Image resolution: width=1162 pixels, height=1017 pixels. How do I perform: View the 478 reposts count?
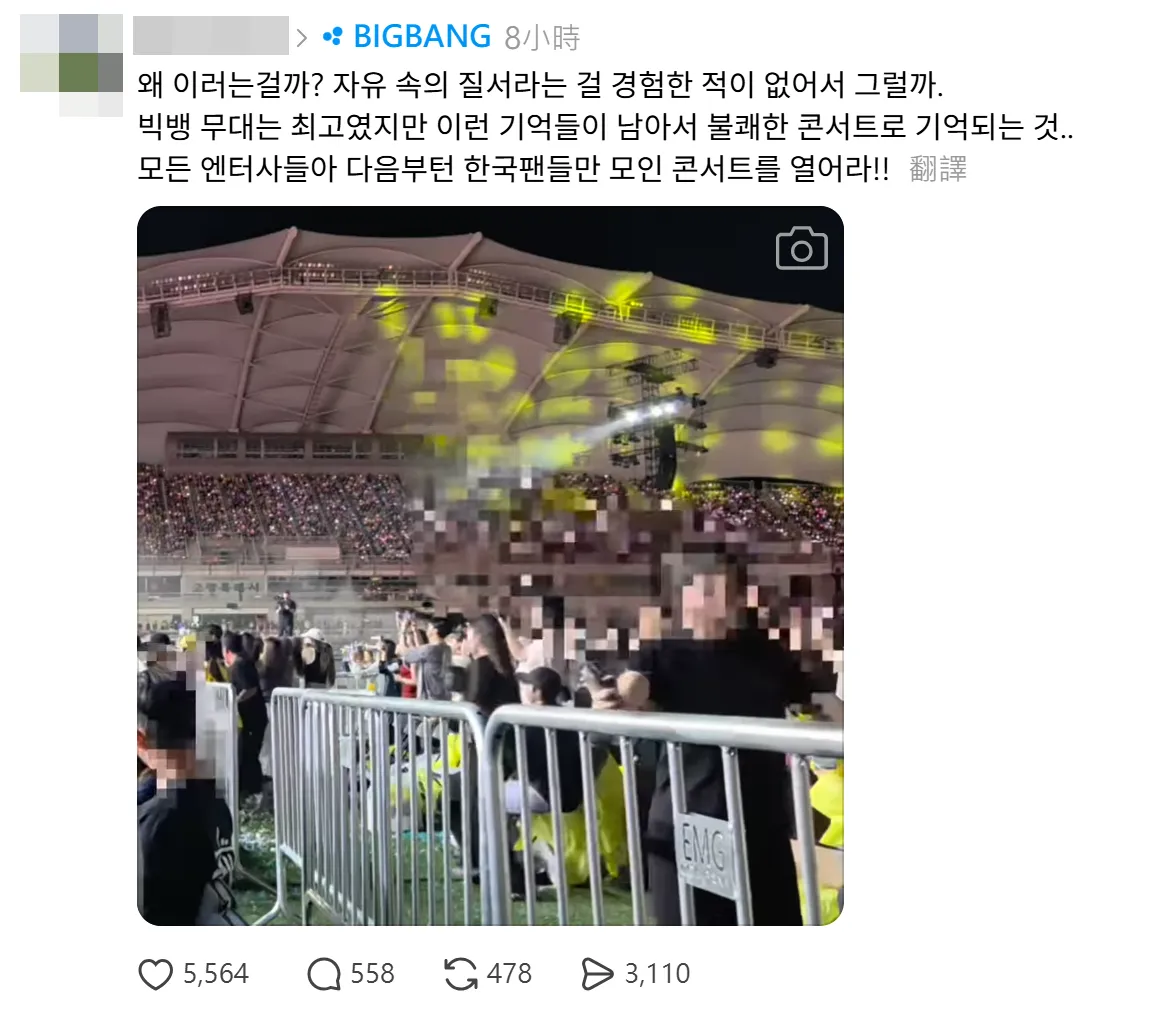[509, 974]
